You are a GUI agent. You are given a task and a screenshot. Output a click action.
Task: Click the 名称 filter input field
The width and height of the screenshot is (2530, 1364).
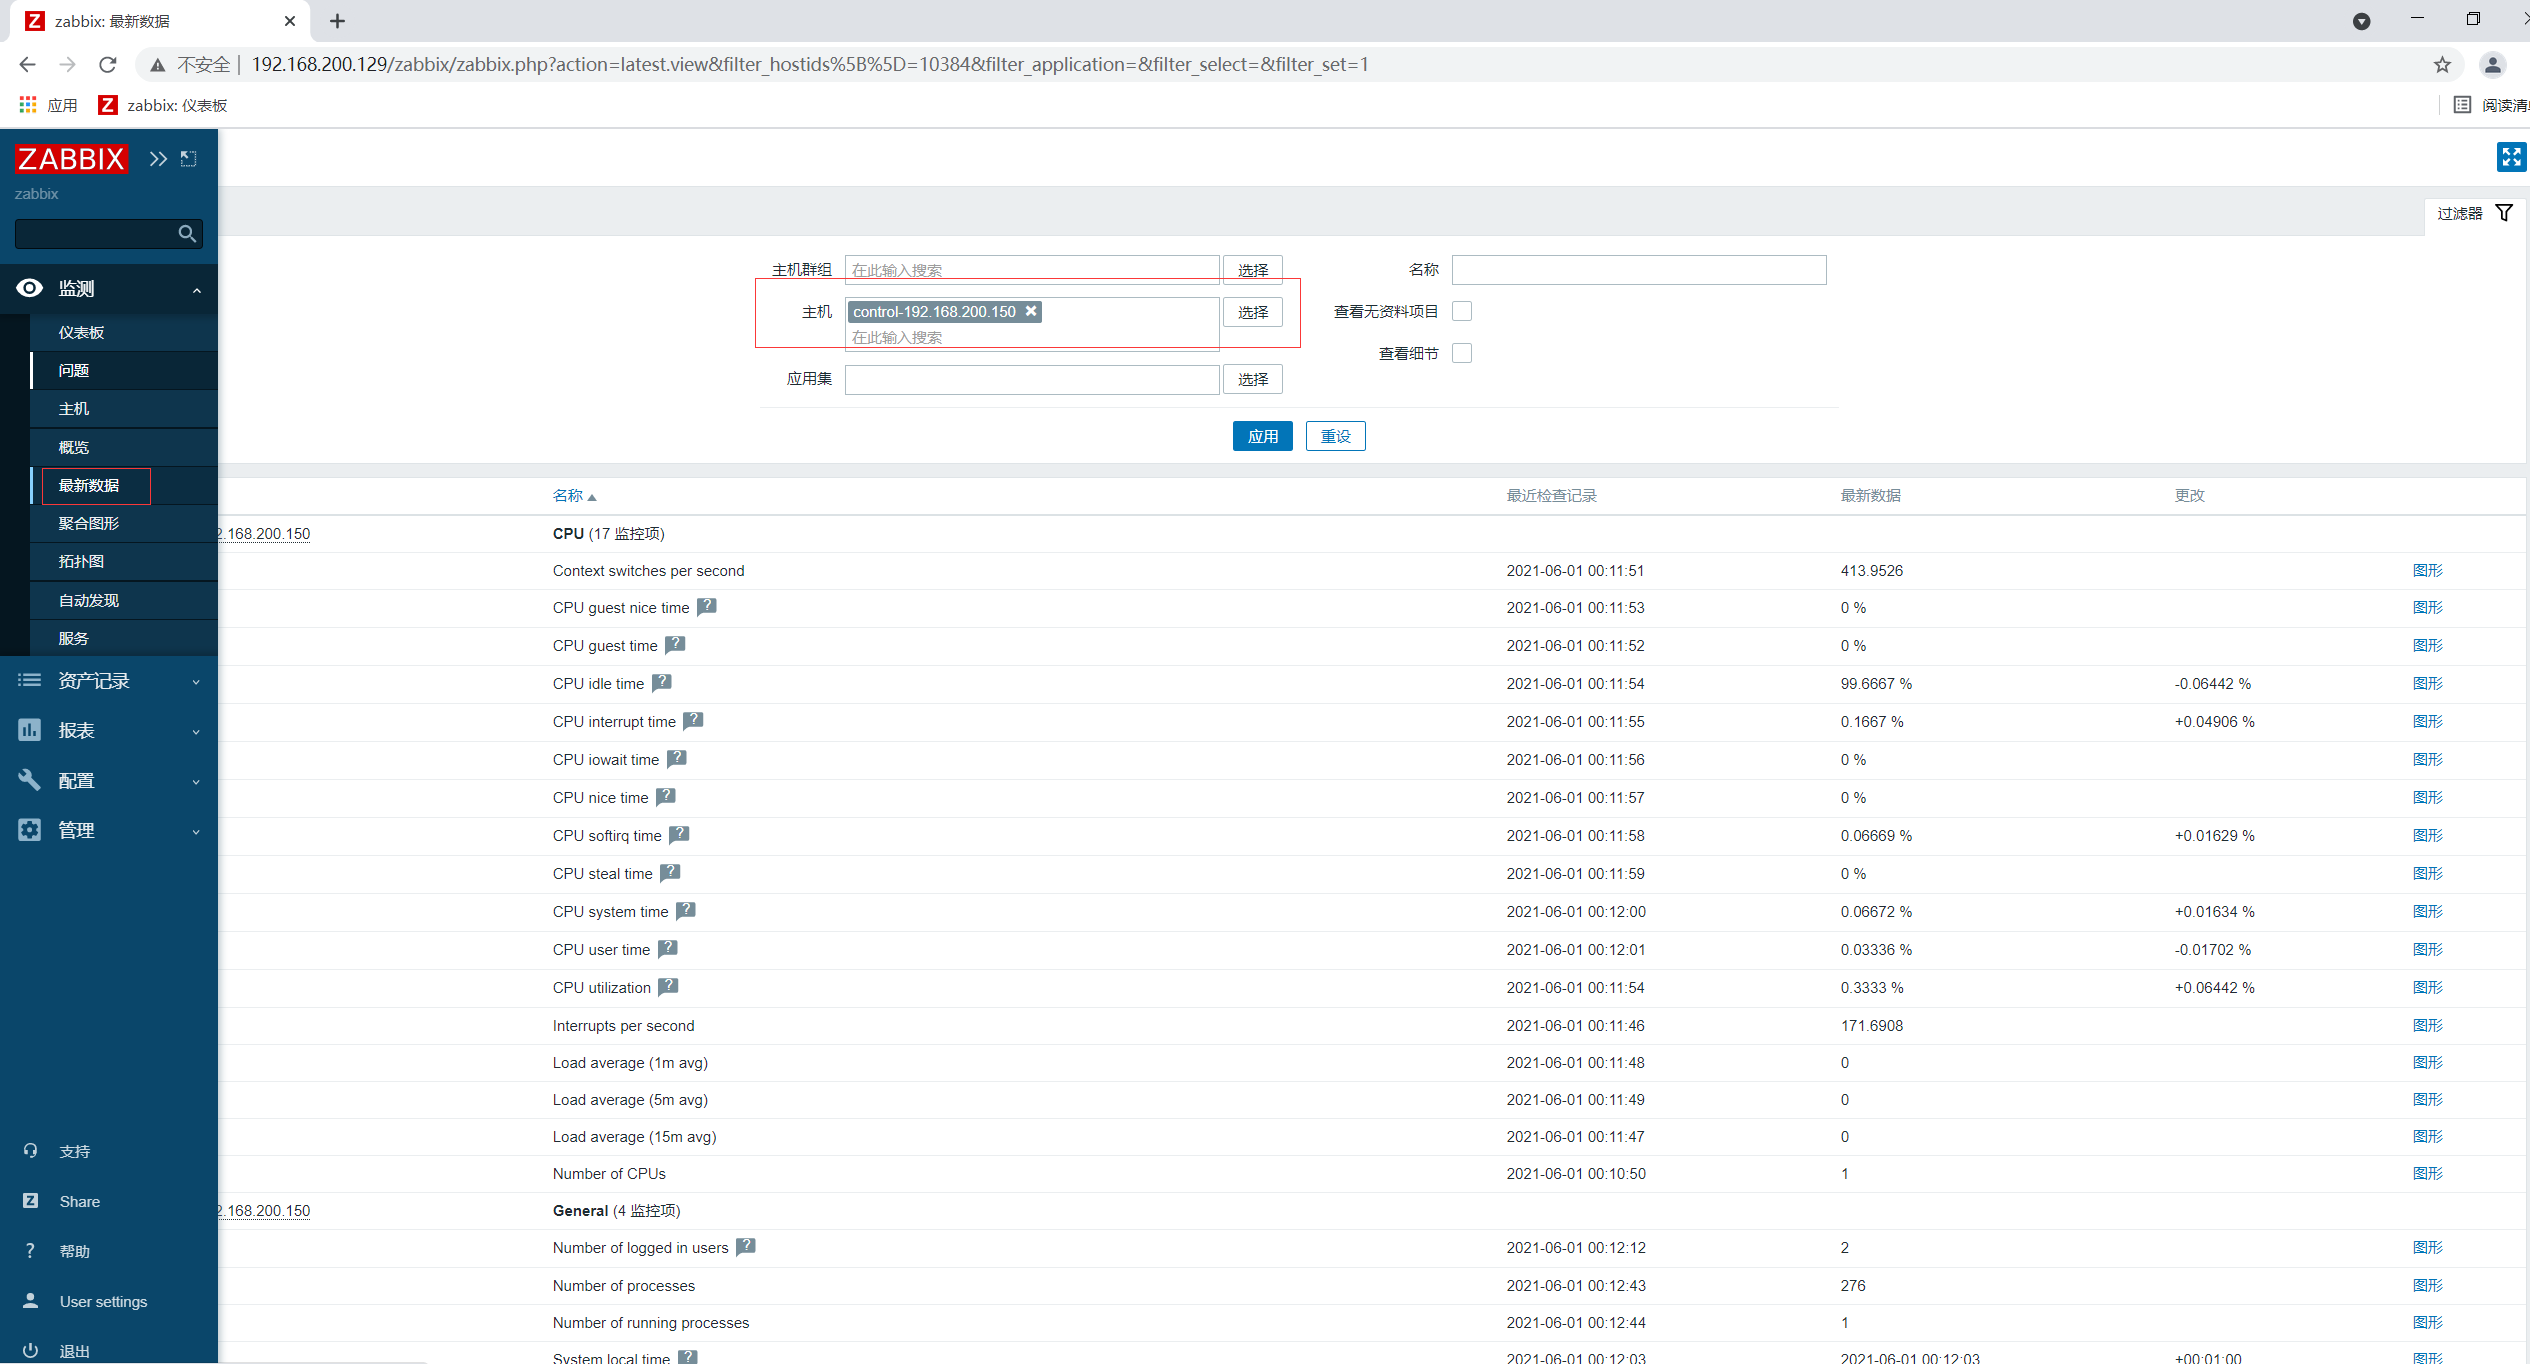click(1638, 270)
